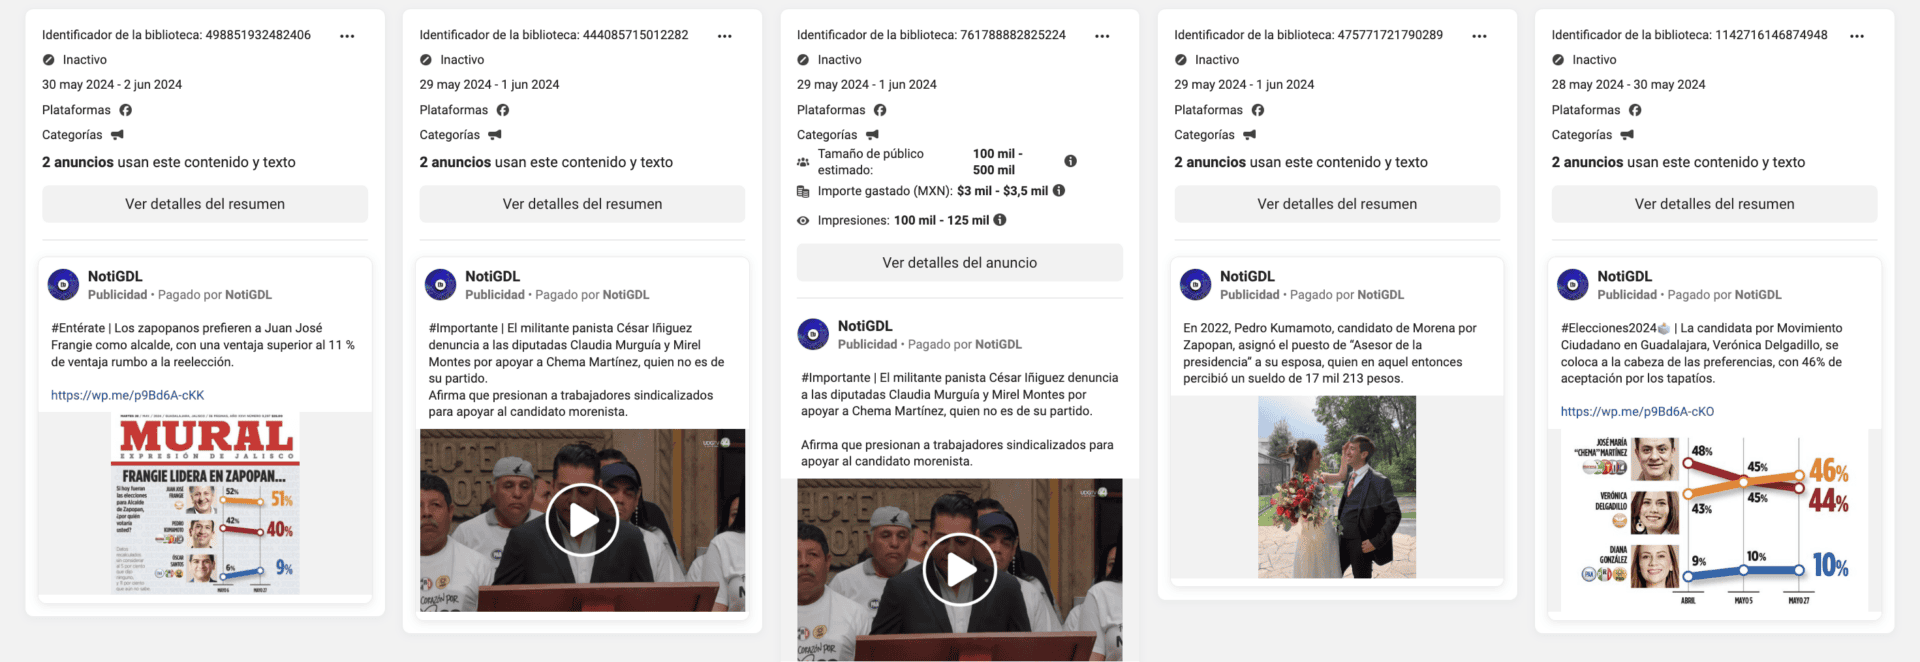Click Identificador de la biblioteca: 761788882825224 text
Viewport: 1920px width, 662px height.
click(931, 35)
